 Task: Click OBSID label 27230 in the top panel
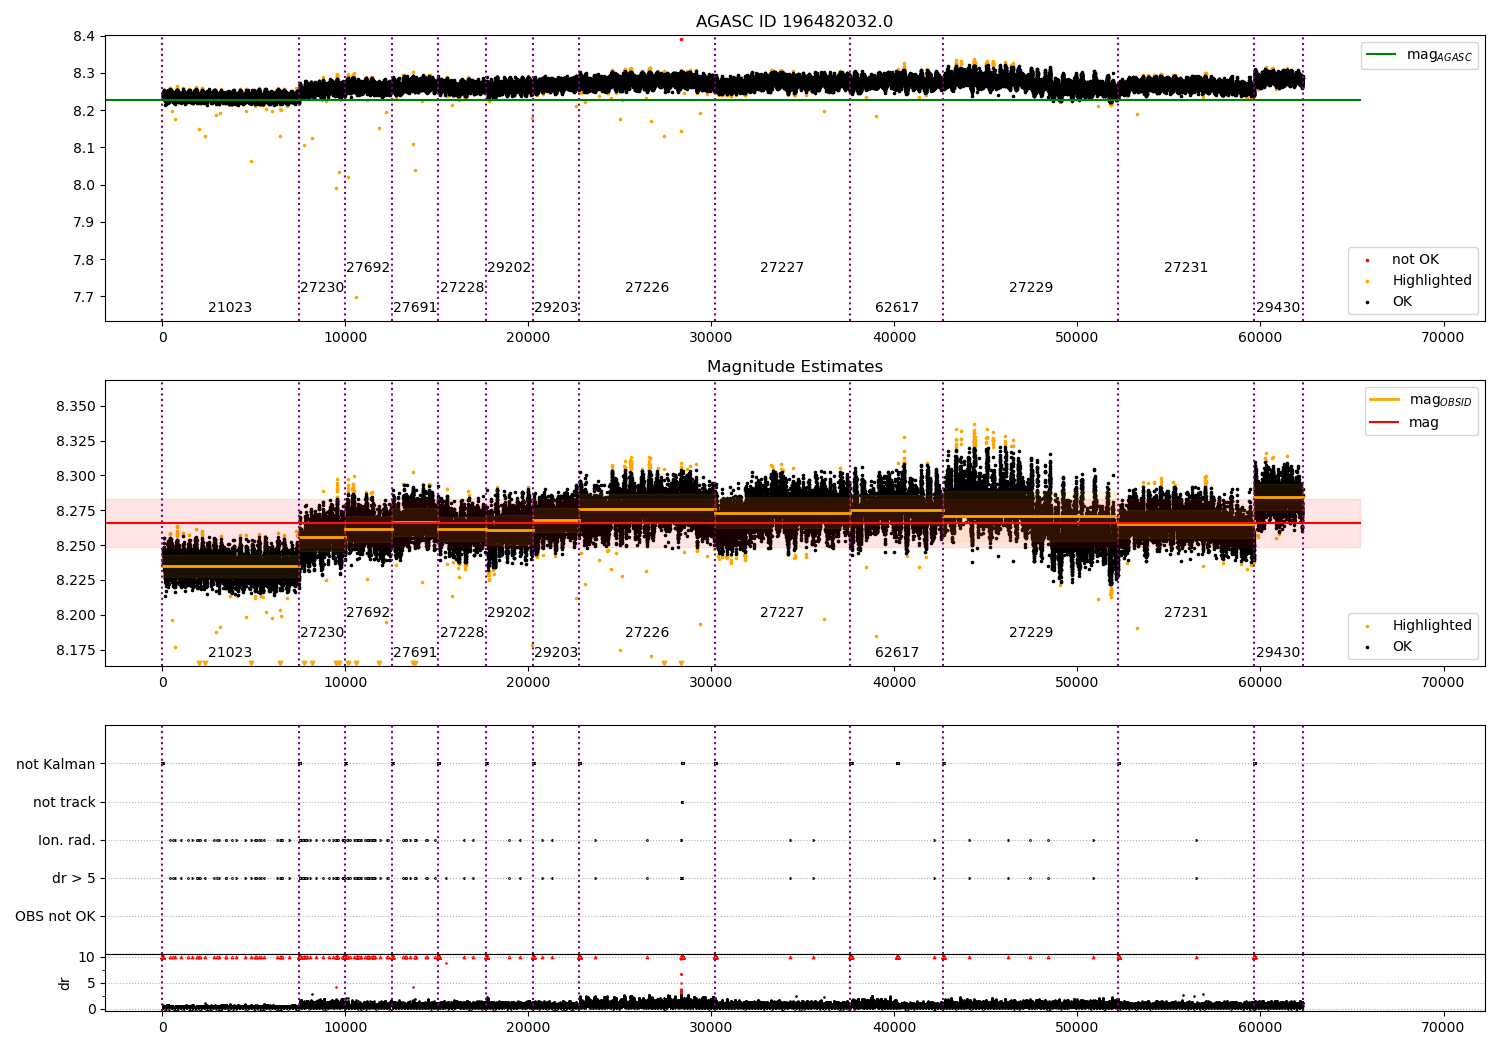tap(322, 288)
